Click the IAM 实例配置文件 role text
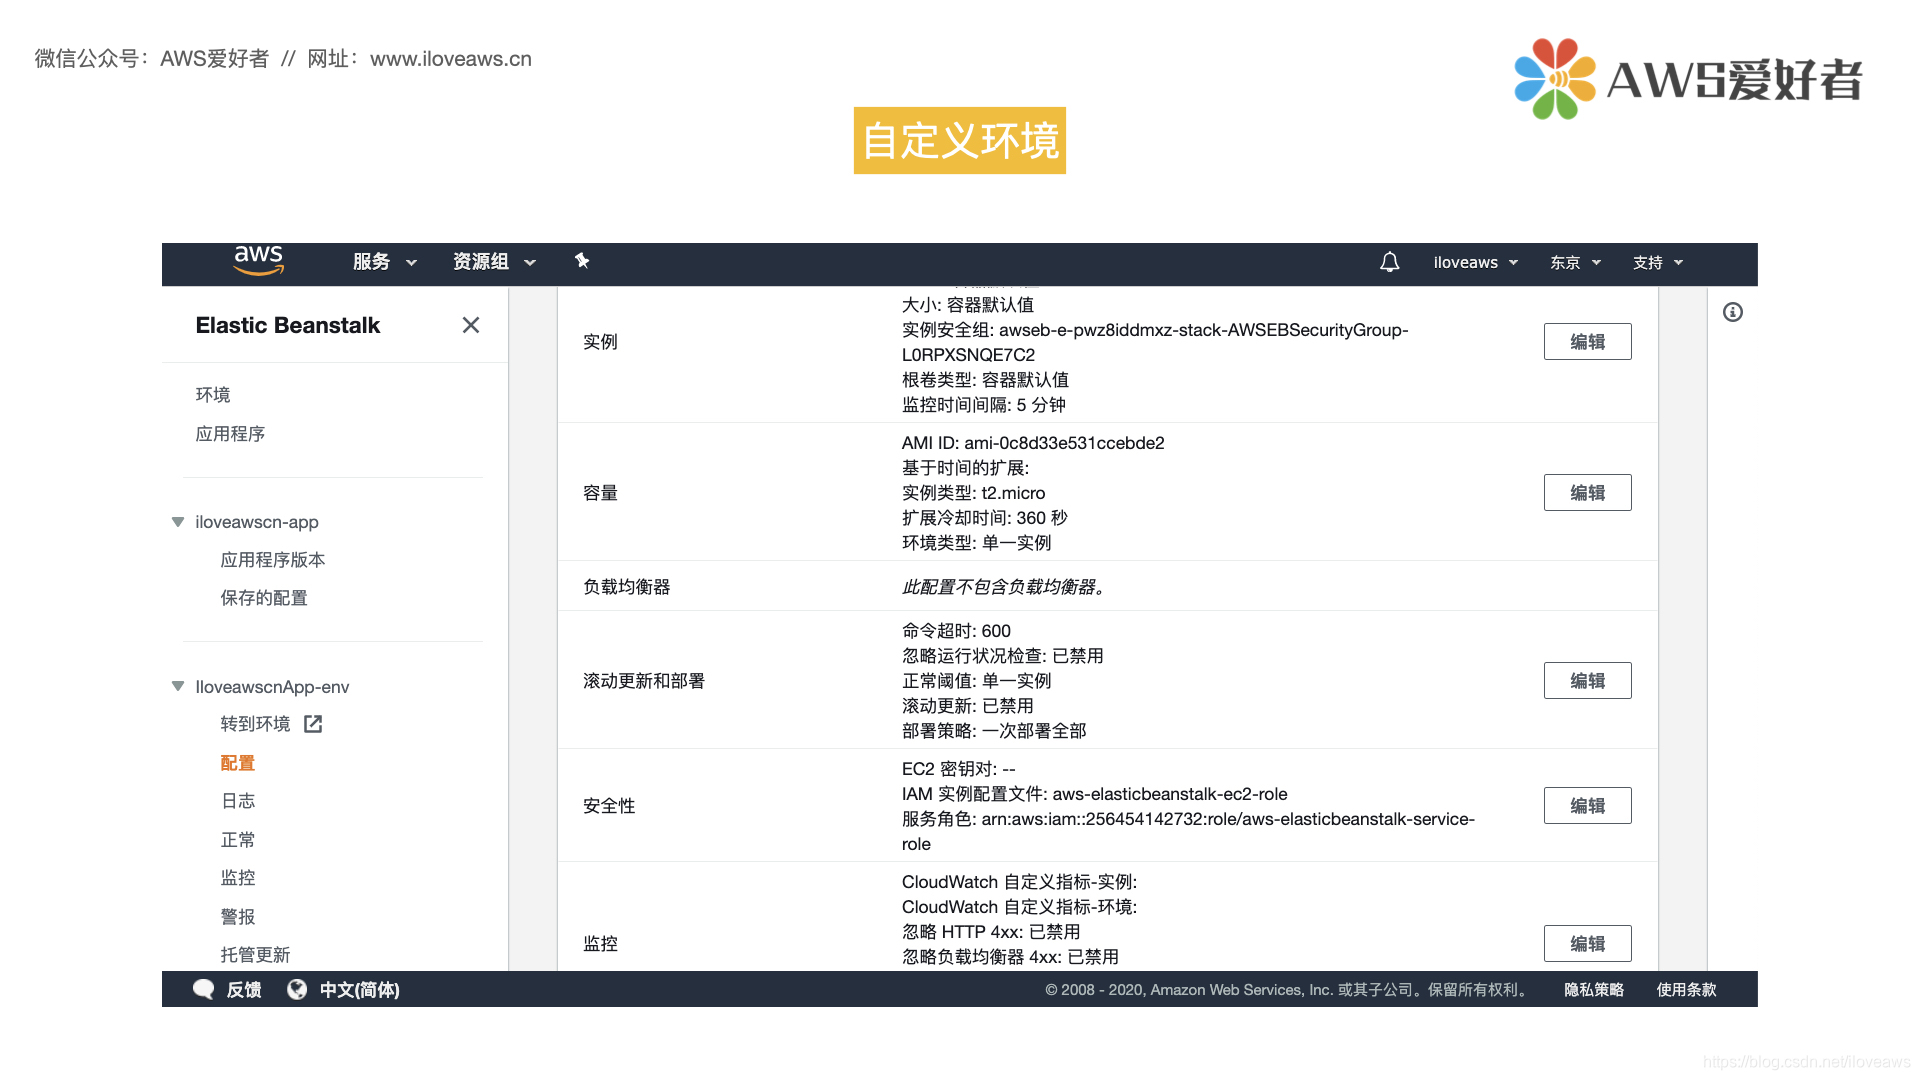Image resolution: width=1920 pixels, height=1080 pixels. coord(1095,794)
